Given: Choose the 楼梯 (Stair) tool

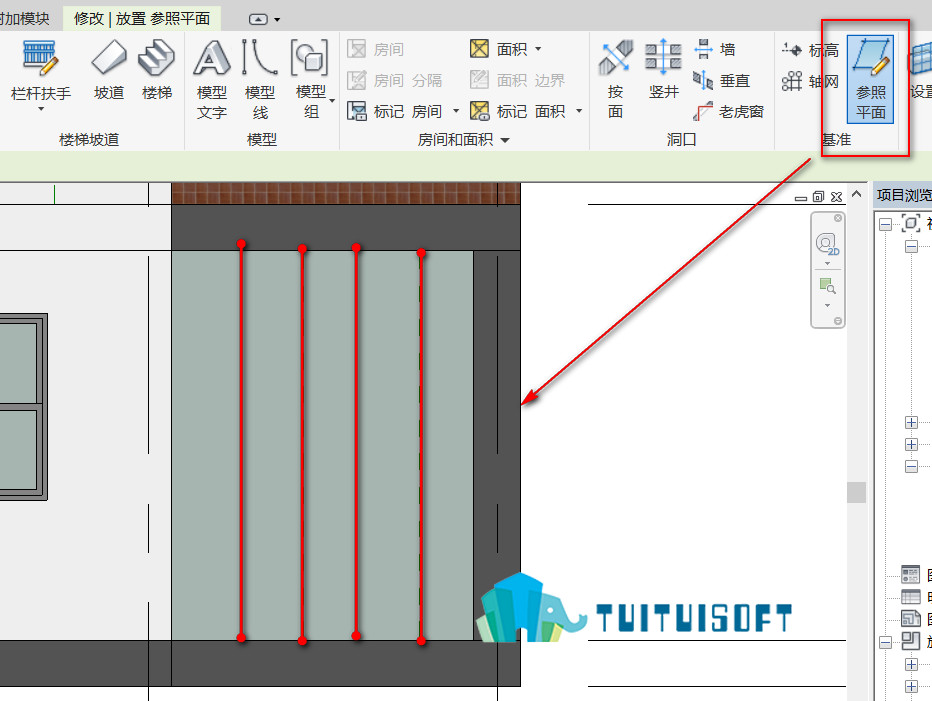Looking at the screenshot, I should click(x=156, y=70).
